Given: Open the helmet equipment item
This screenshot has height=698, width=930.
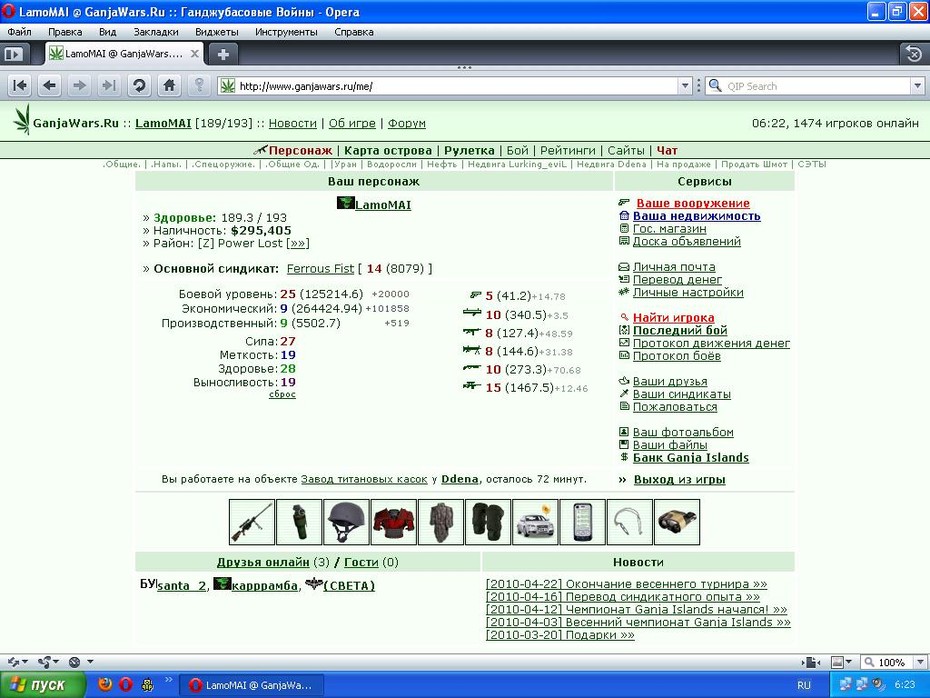Looking at the screenshot, I should (x=346, y=522).
